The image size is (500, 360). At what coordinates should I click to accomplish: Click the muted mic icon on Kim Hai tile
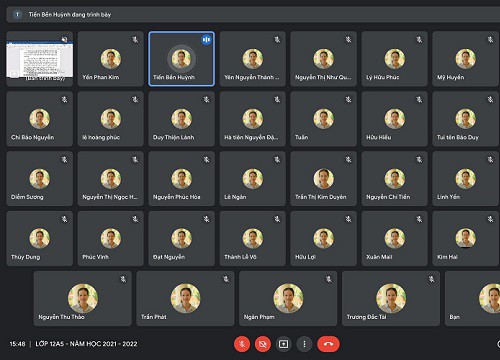[x=490, y=219]
